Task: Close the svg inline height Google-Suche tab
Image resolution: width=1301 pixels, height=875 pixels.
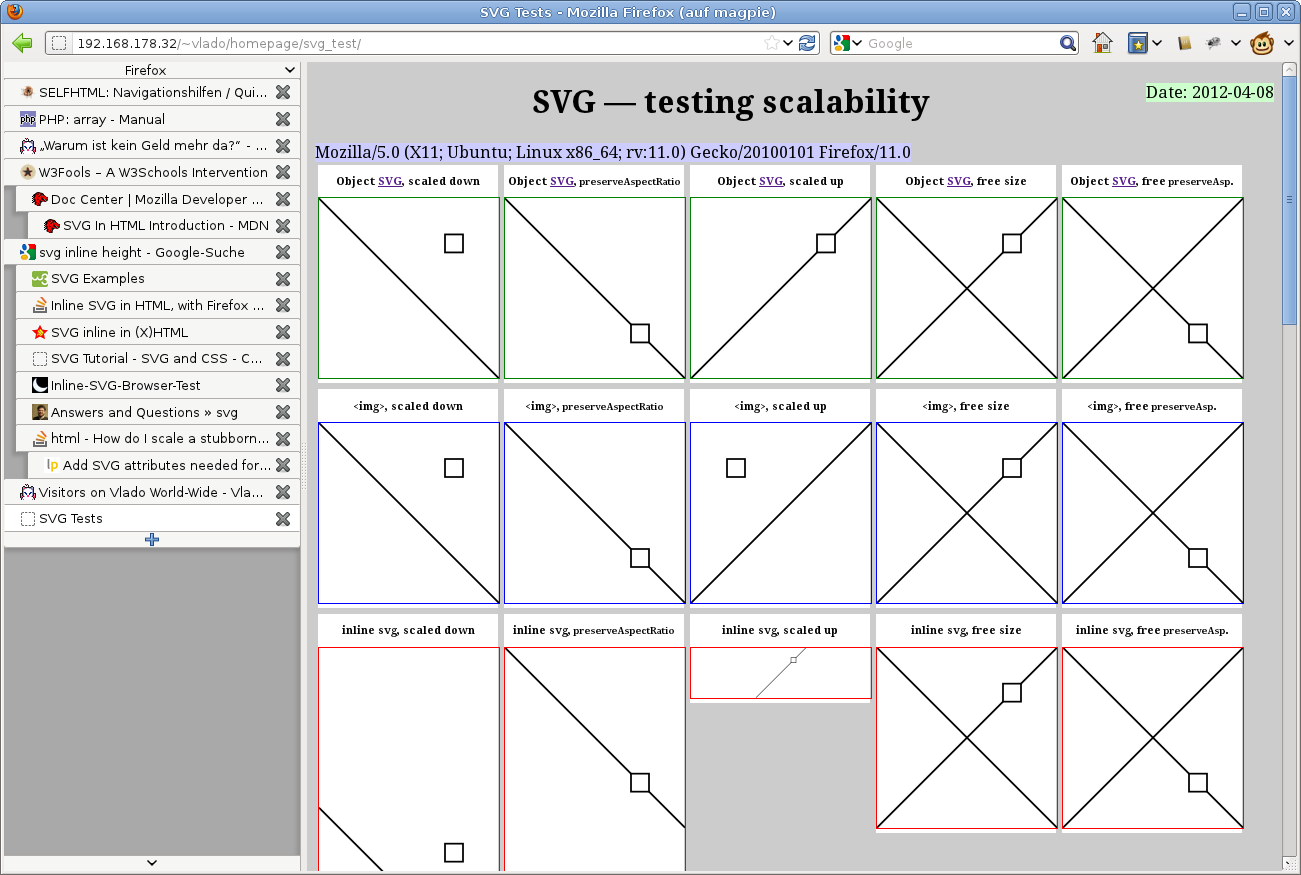Action: (283, 252)
